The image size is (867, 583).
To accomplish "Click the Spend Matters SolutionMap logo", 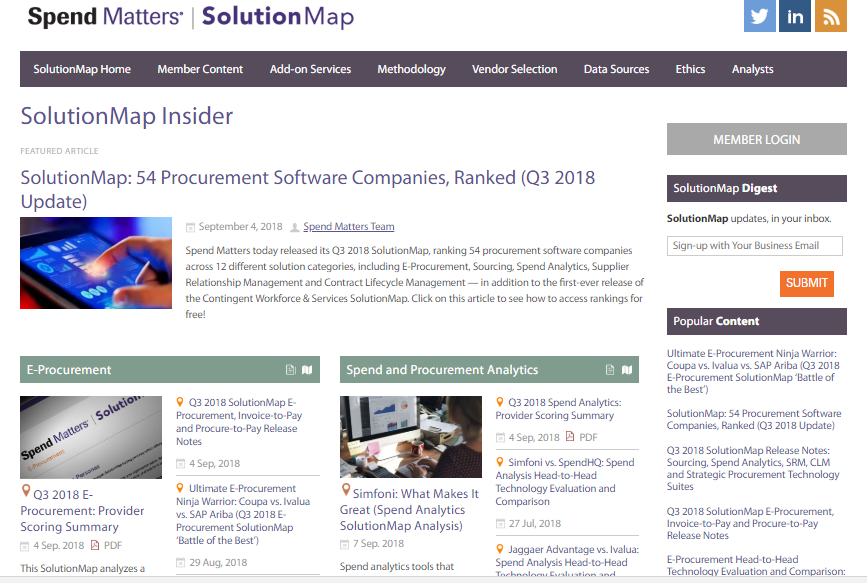I will tap(190, 17).
